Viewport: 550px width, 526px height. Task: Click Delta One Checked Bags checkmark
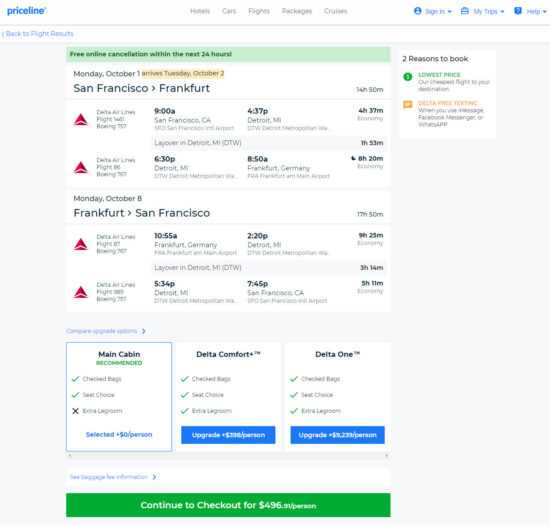294,379
